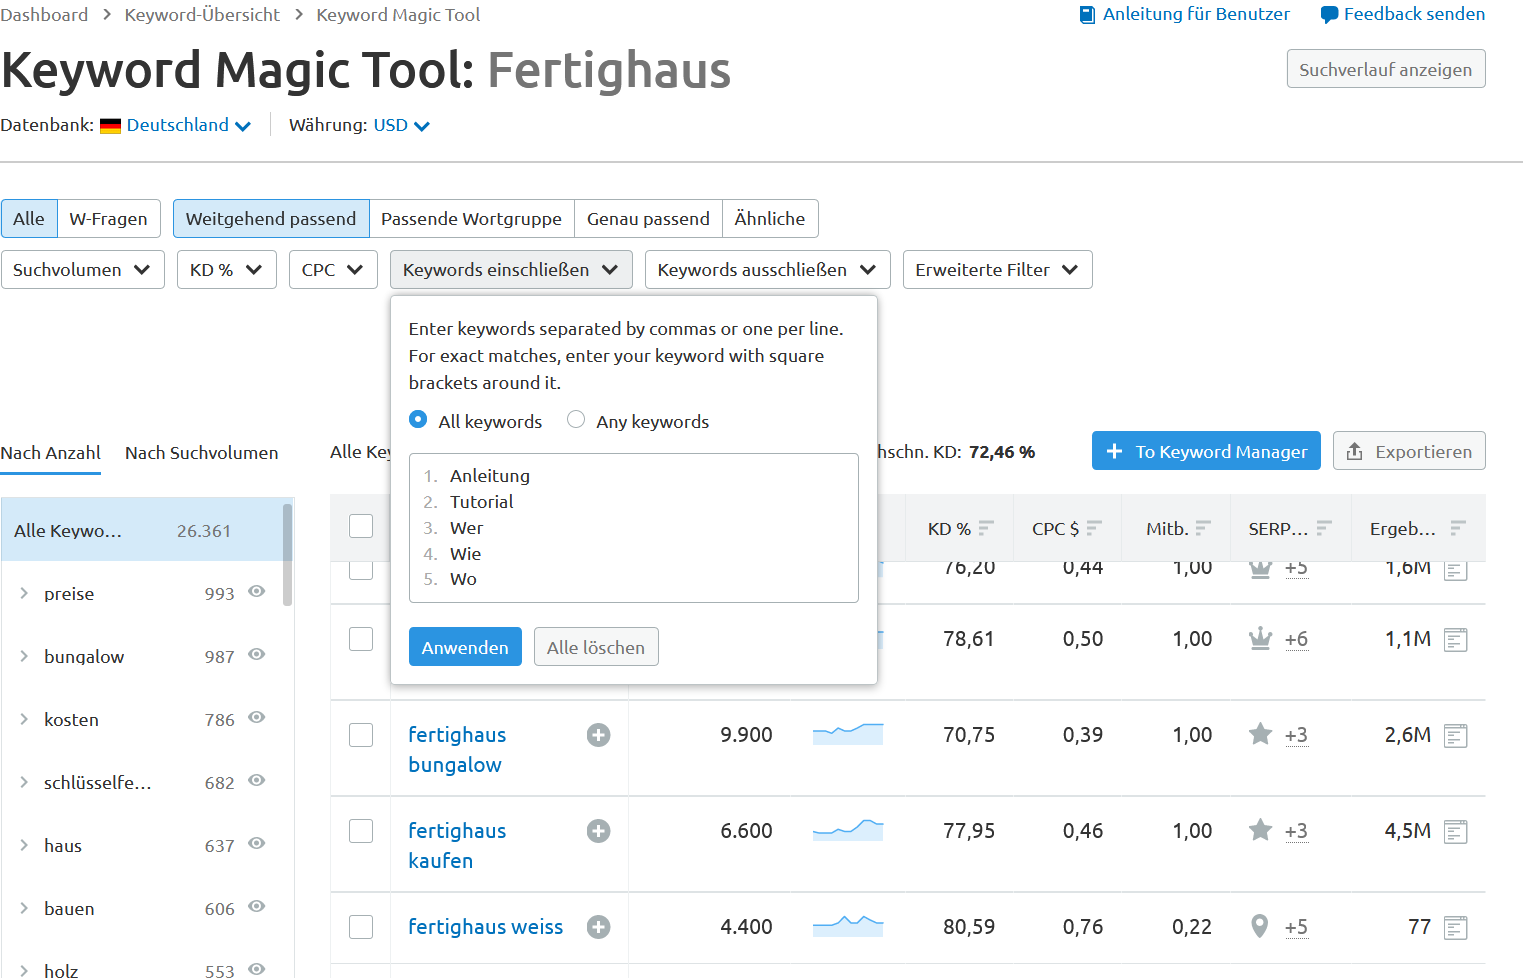Open the Erweiterte Filter dropdown
This screenshot has width=1523, height=978.
point(997,270)
